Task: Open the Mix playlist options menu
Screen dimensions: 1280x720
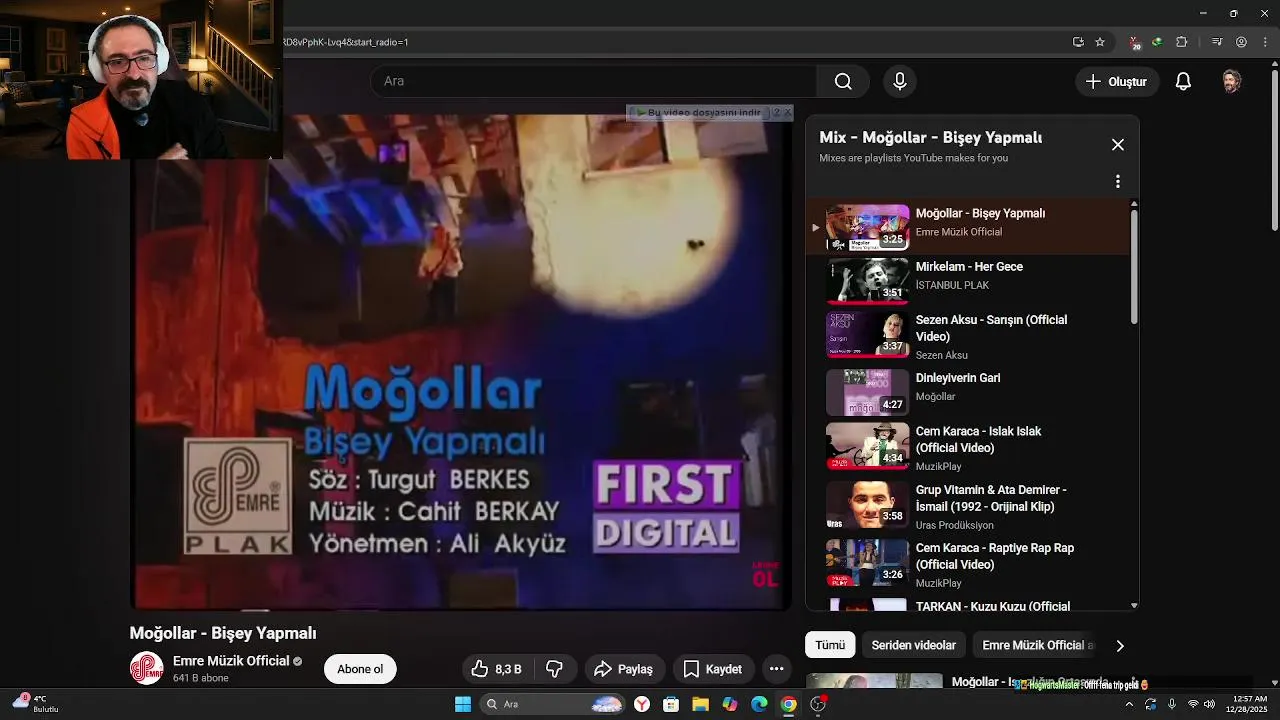Action: tap(1117, 182)
